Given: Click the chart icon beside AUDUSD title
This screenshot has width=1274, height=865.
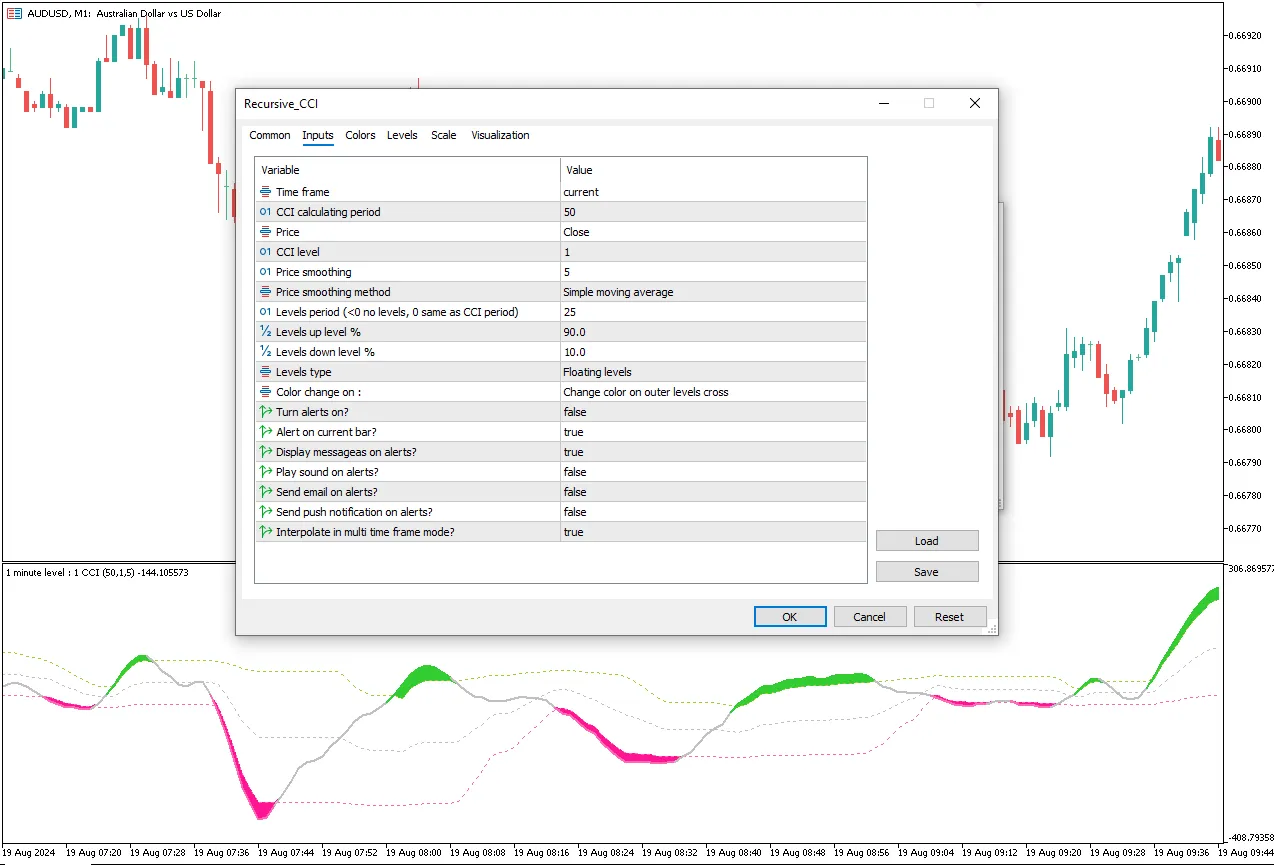Looking at the screenshot, I should [x=14, y=14].
